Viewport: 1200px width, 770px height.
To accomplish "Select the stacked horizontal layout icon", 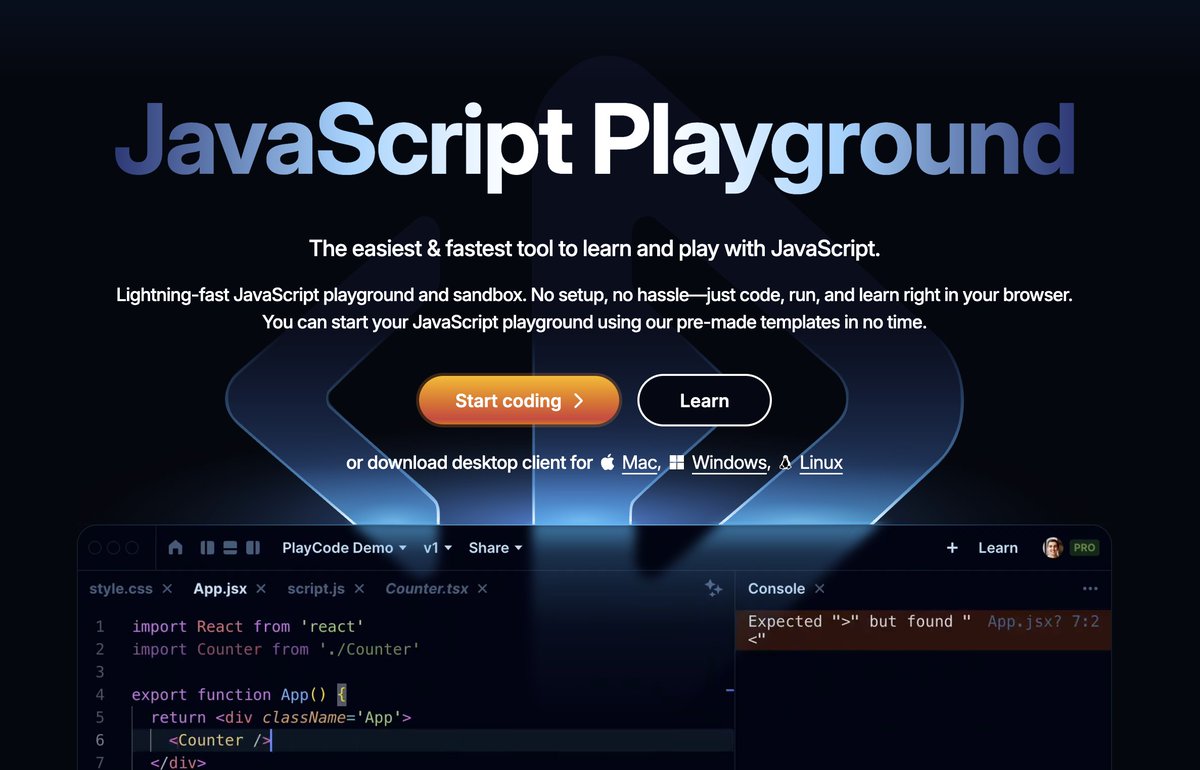I will point(230,548).
